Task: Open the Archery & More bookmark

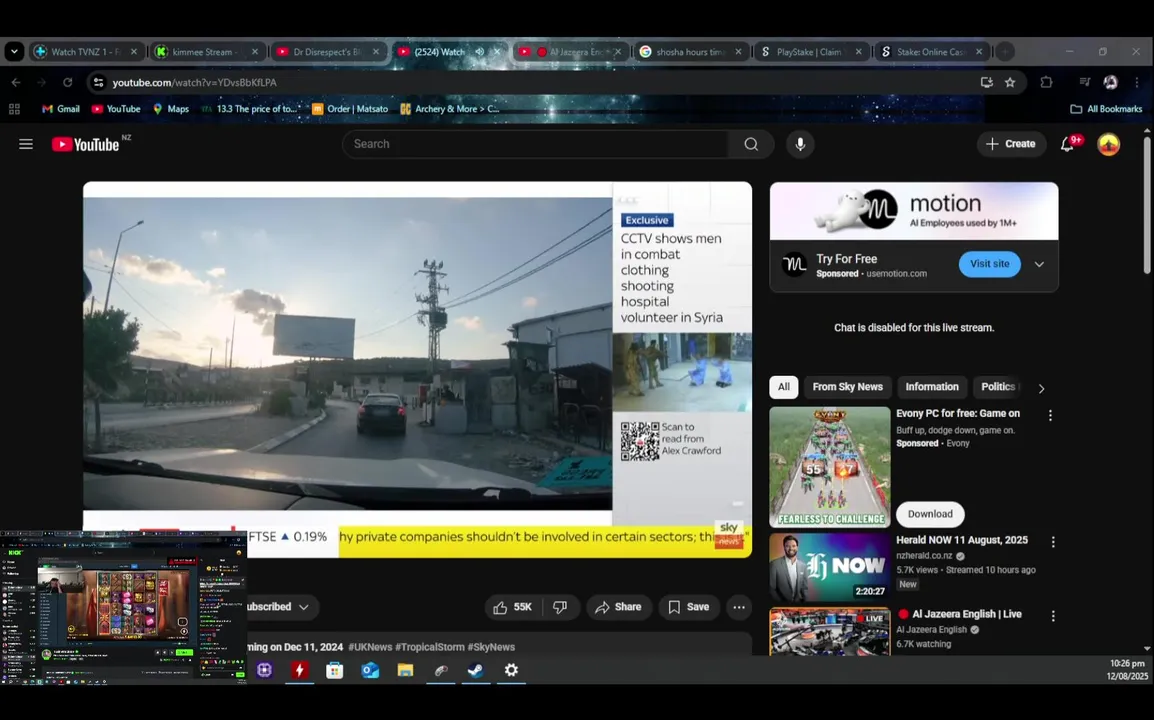Action: (x=450, y=109)
